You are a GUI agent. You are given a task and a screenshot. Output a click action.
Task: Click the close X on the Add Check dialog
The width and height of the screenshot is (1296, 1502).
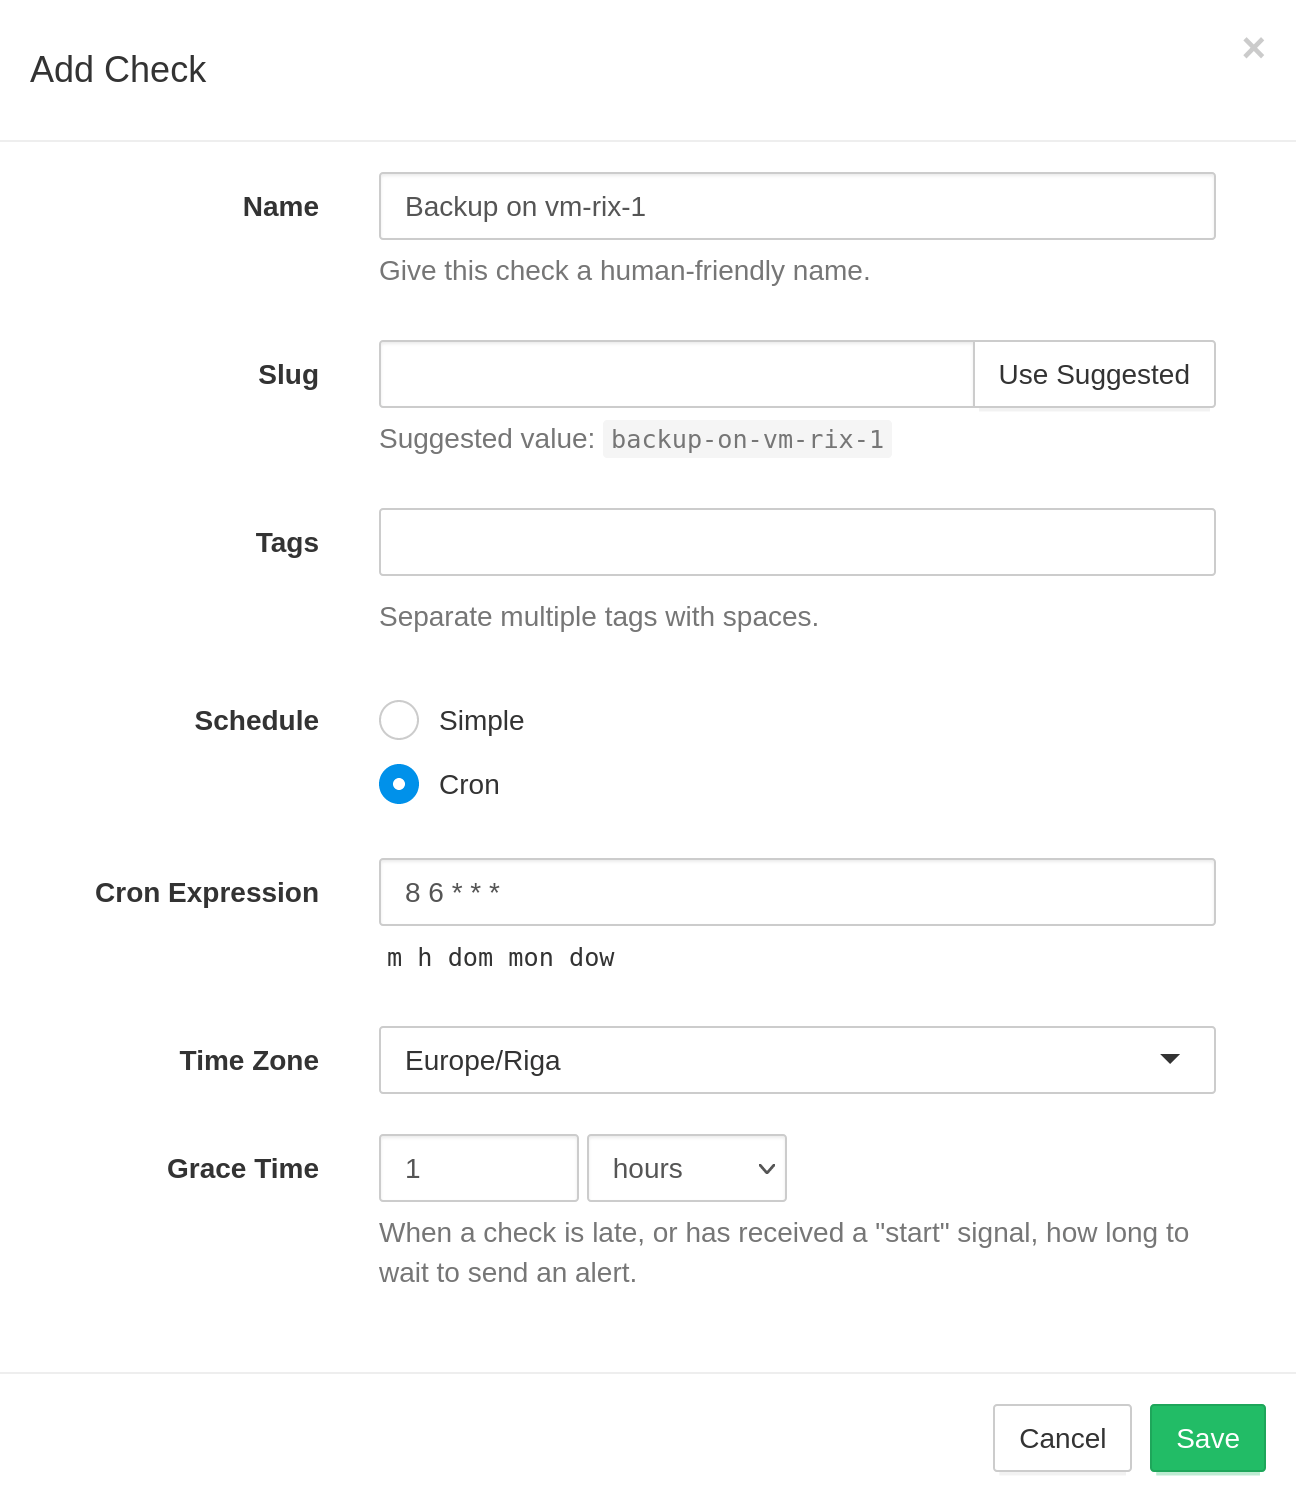pos(1253,47)
